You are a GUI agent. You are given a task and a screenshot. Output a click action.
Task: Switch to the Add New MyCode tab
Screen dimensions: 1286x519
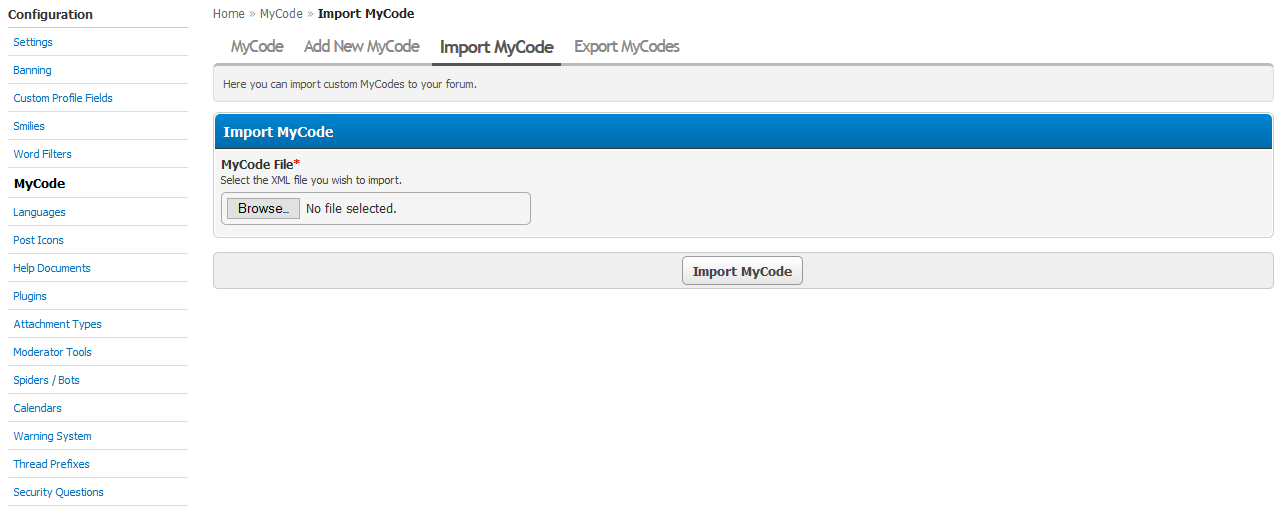point(361,47)
